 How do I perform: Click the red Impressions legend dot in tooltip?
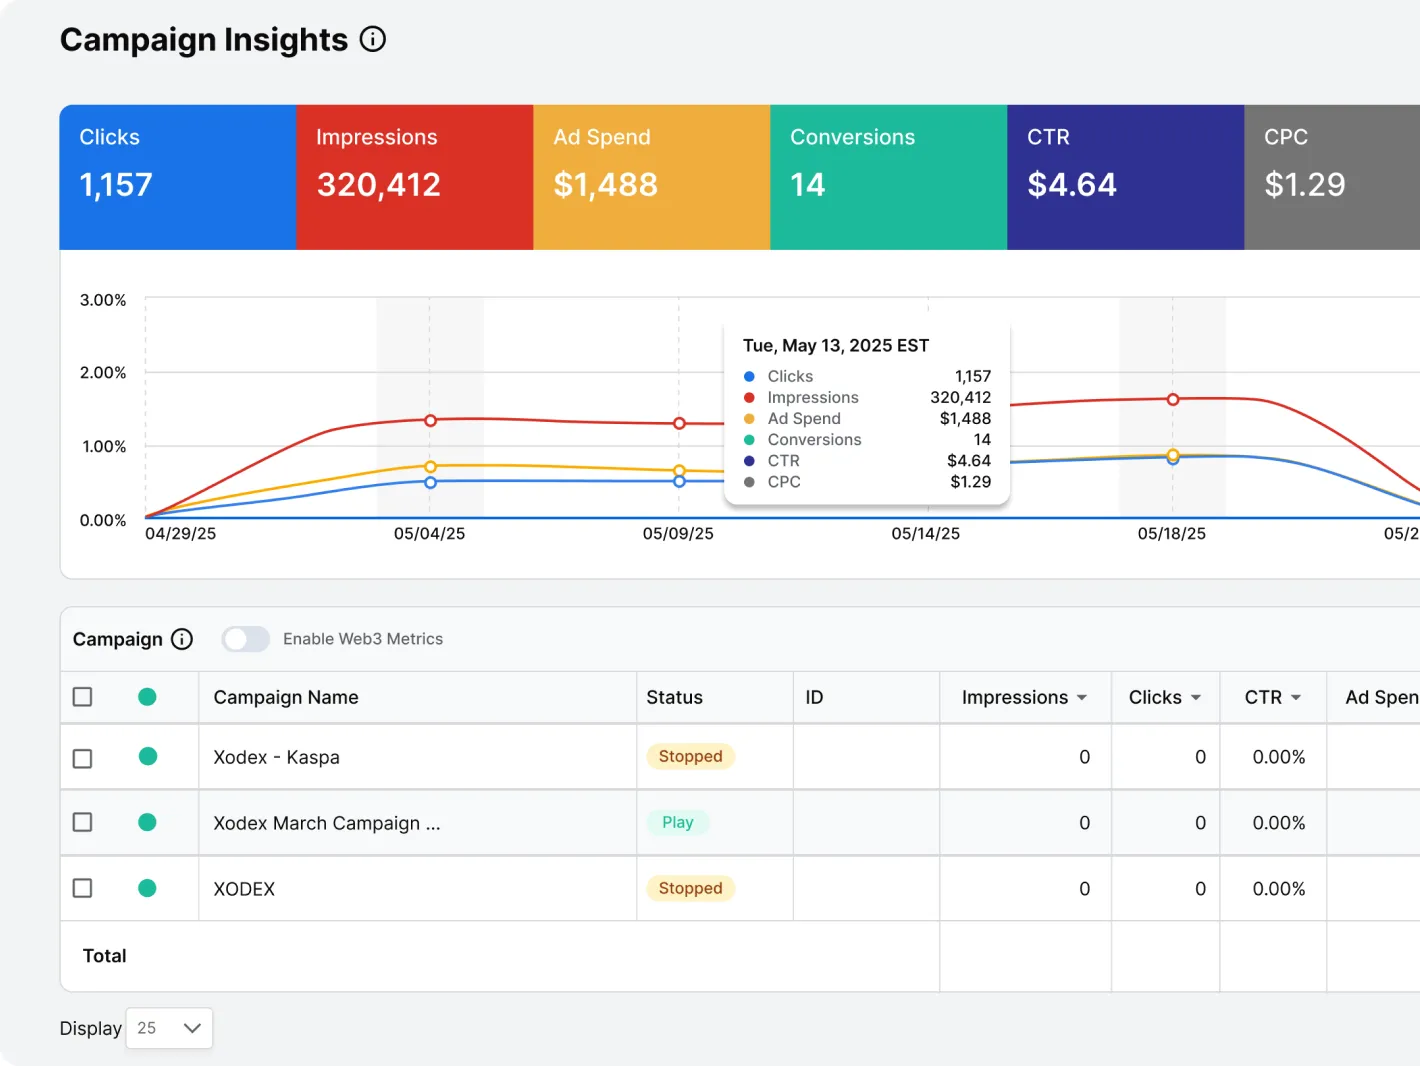749,397
